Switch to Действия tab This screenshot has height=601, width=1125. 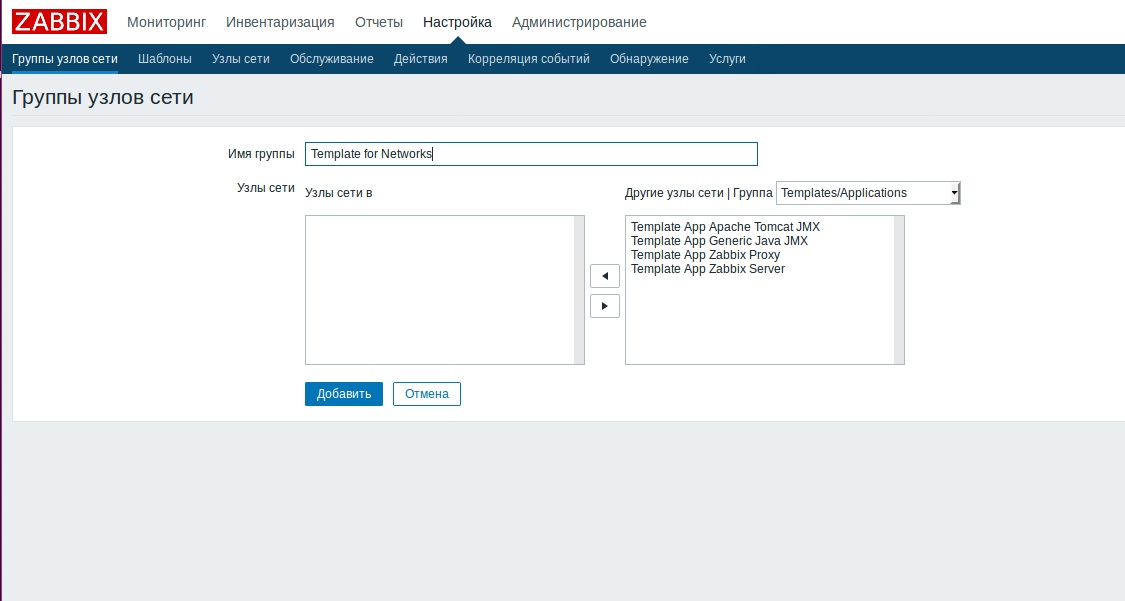click(x=420, y=59)
